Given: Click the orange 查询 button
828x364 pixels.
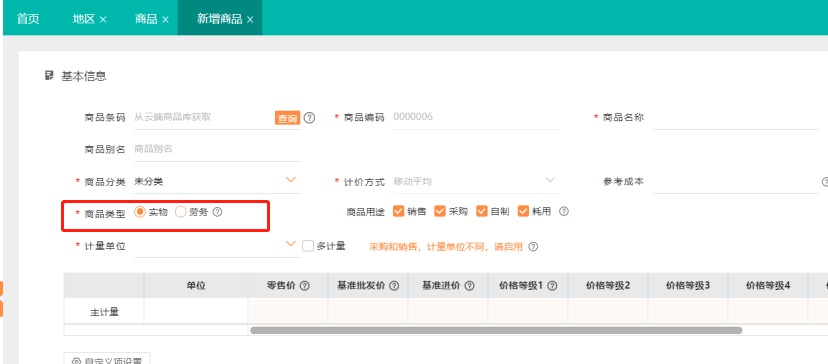Looking at the screenshot, I should point(287,118).
